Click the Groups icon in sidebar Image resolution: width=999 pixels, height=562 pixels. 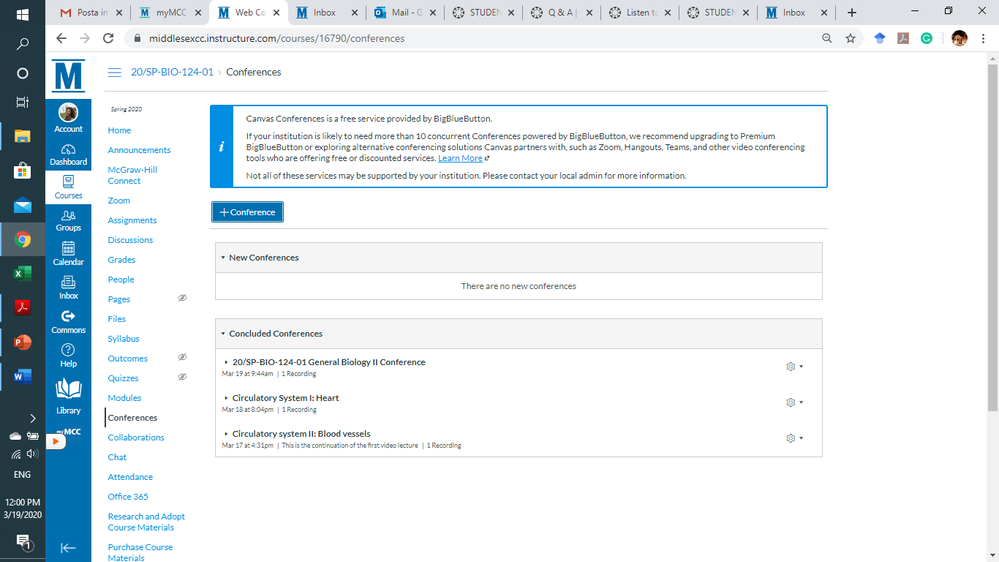point(68,220)
